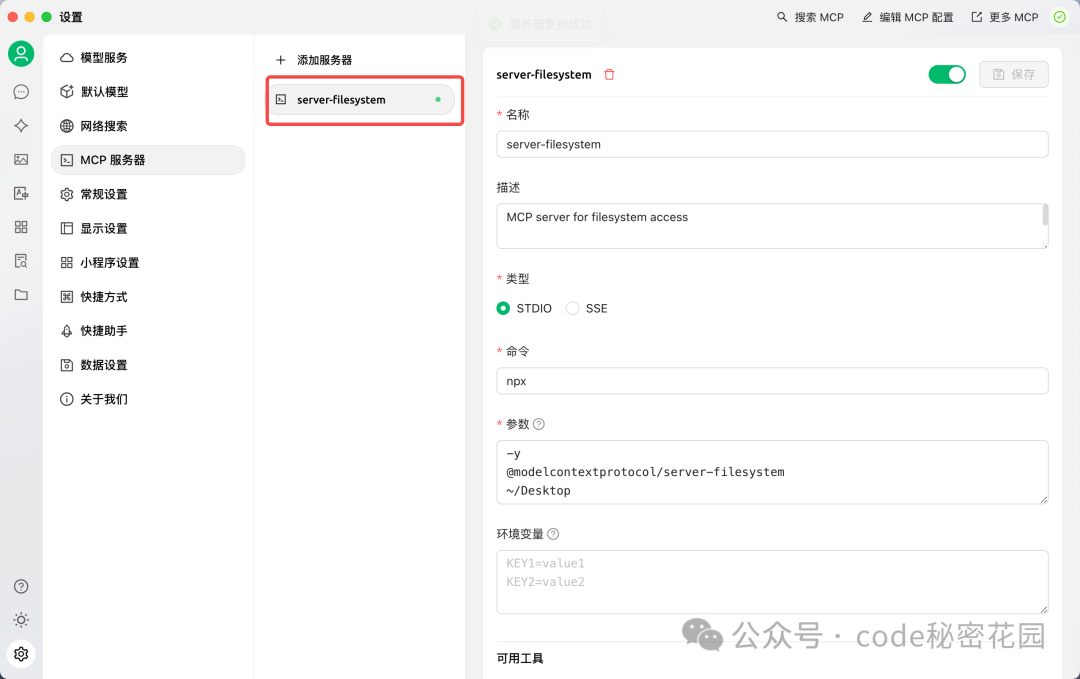Delete server-filesystem using the trash icon

pos(610,74)
